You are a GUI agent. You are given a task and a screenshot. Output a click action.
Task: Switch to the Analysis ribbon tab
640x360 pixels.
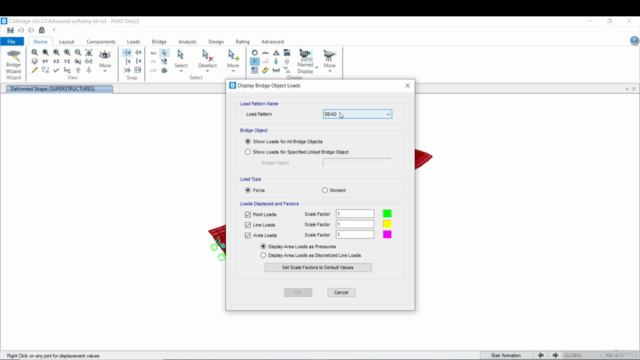tap(187, 42)
